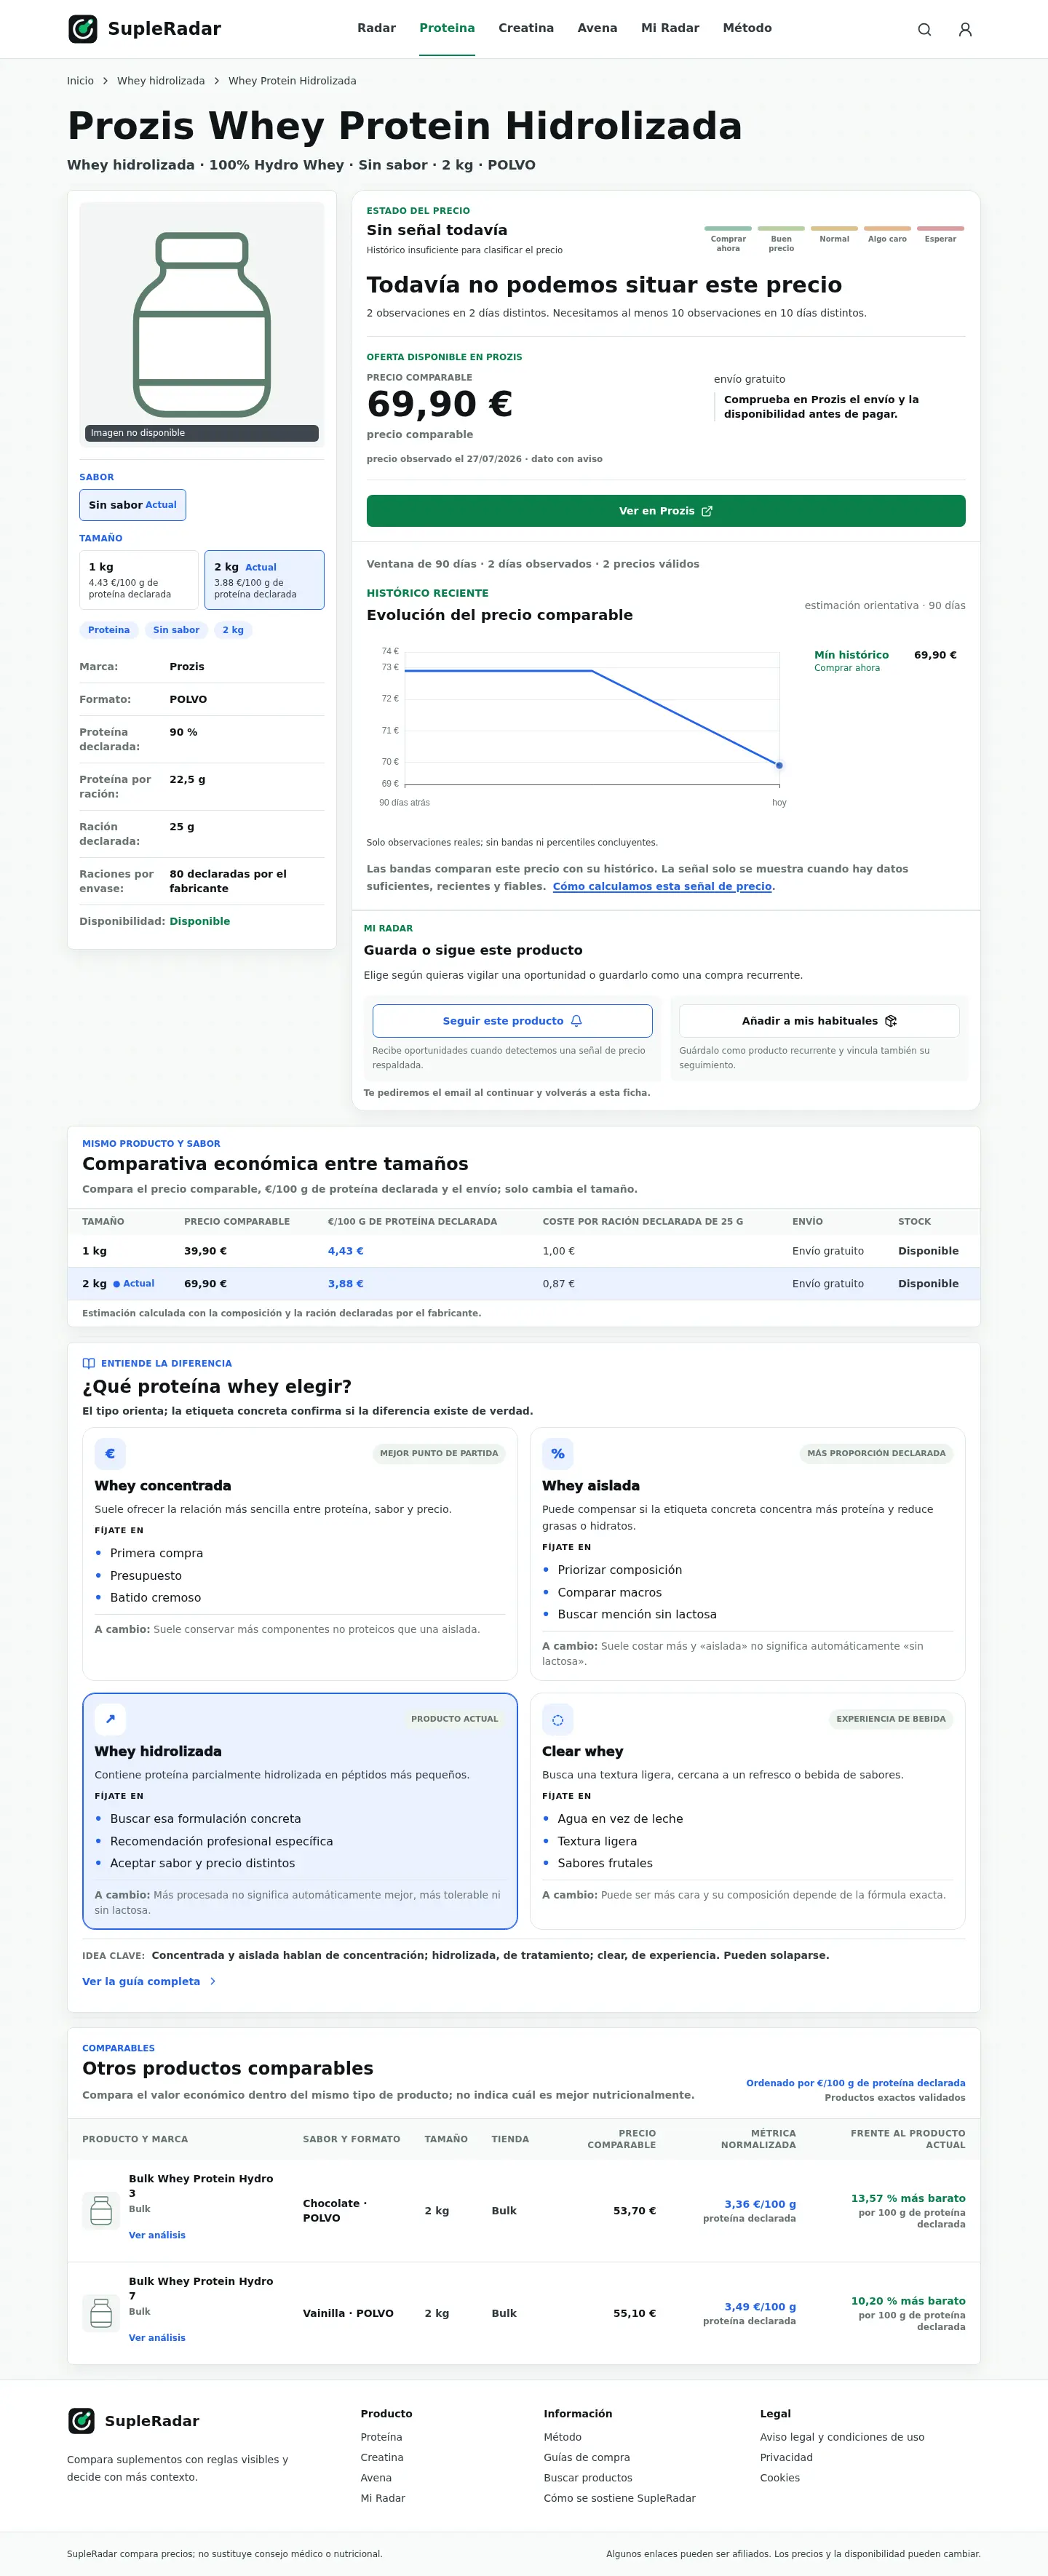Open Cookies footer link
This screenshot has height=2576, width=1048.
(x=780, y=2478)
